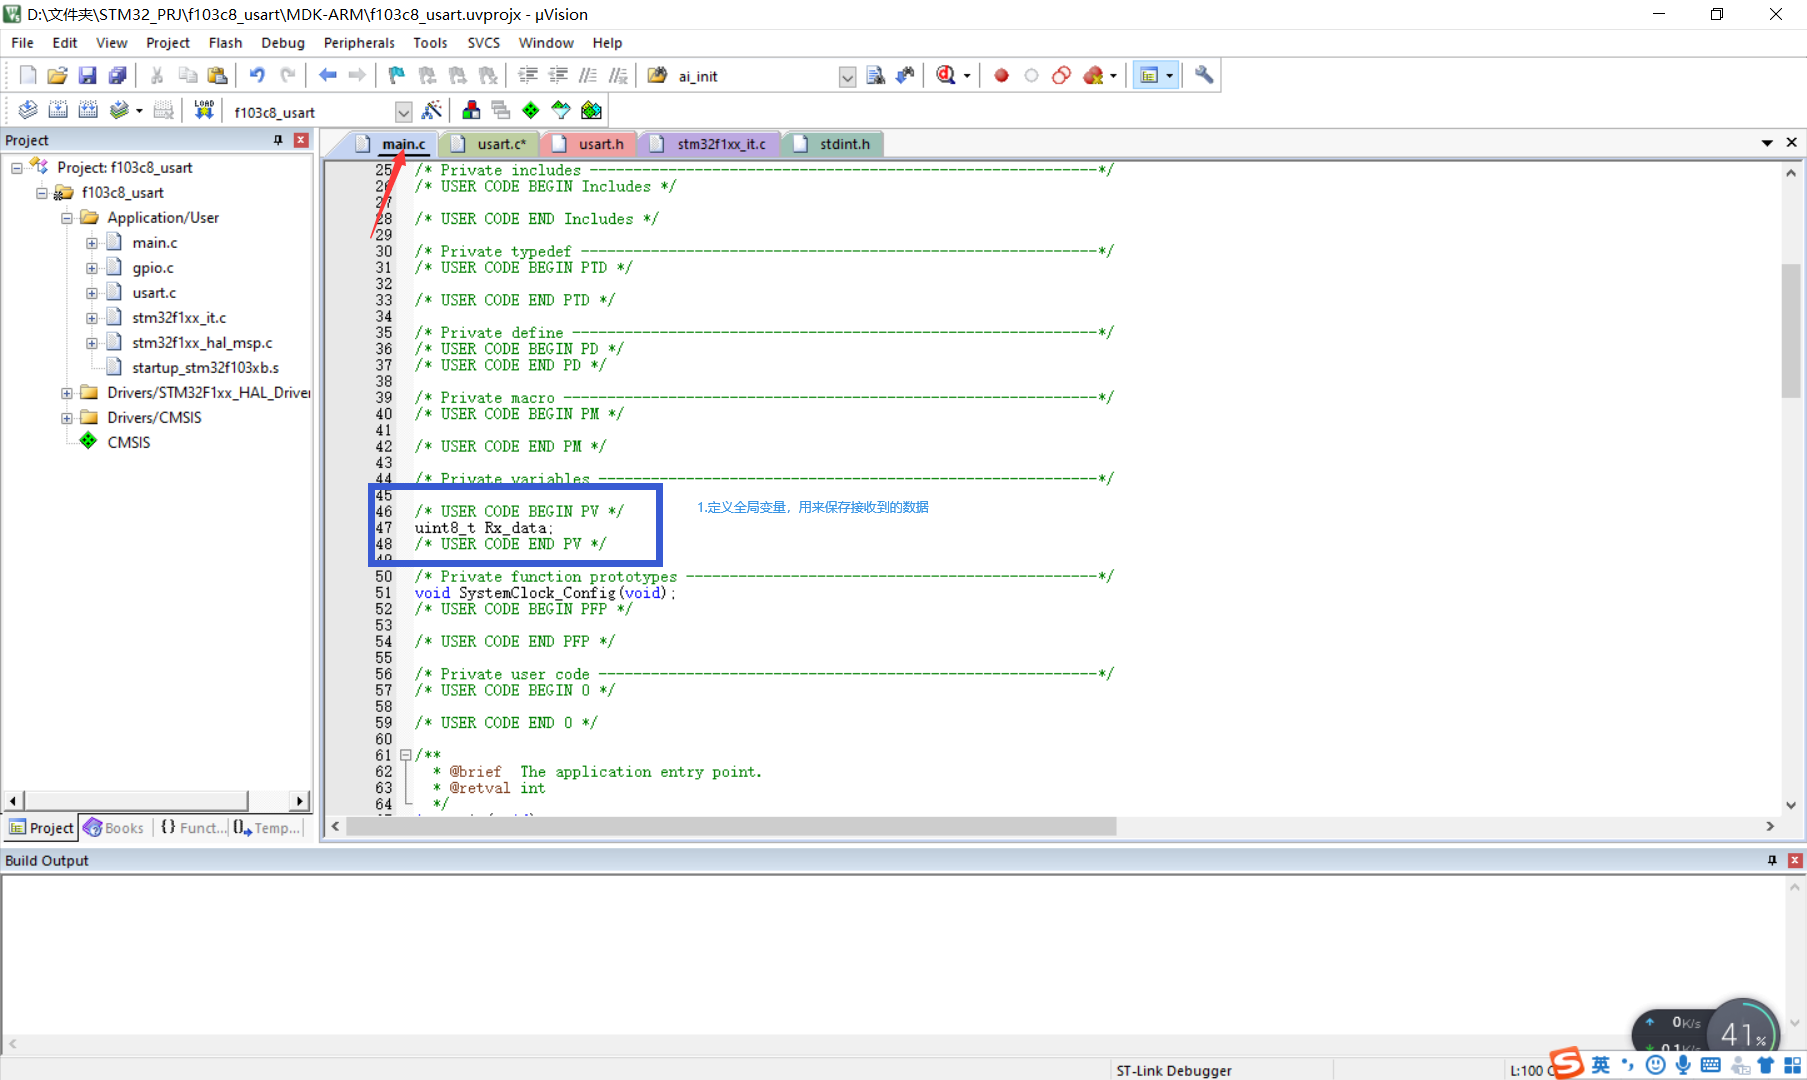Comment selection with the // icon
1807x1080 pixels.
pos(588,76)
